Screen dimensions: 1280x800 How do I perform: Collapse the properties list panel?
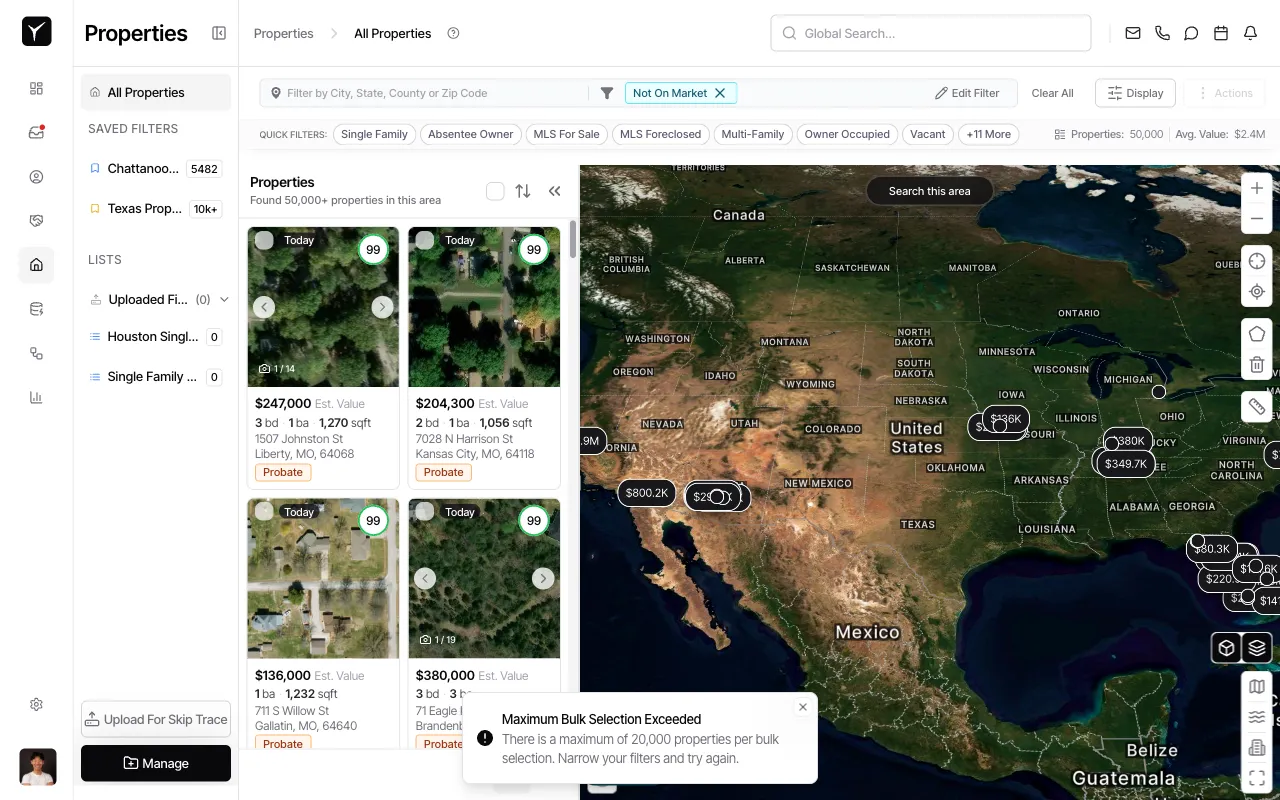(554, 191)
